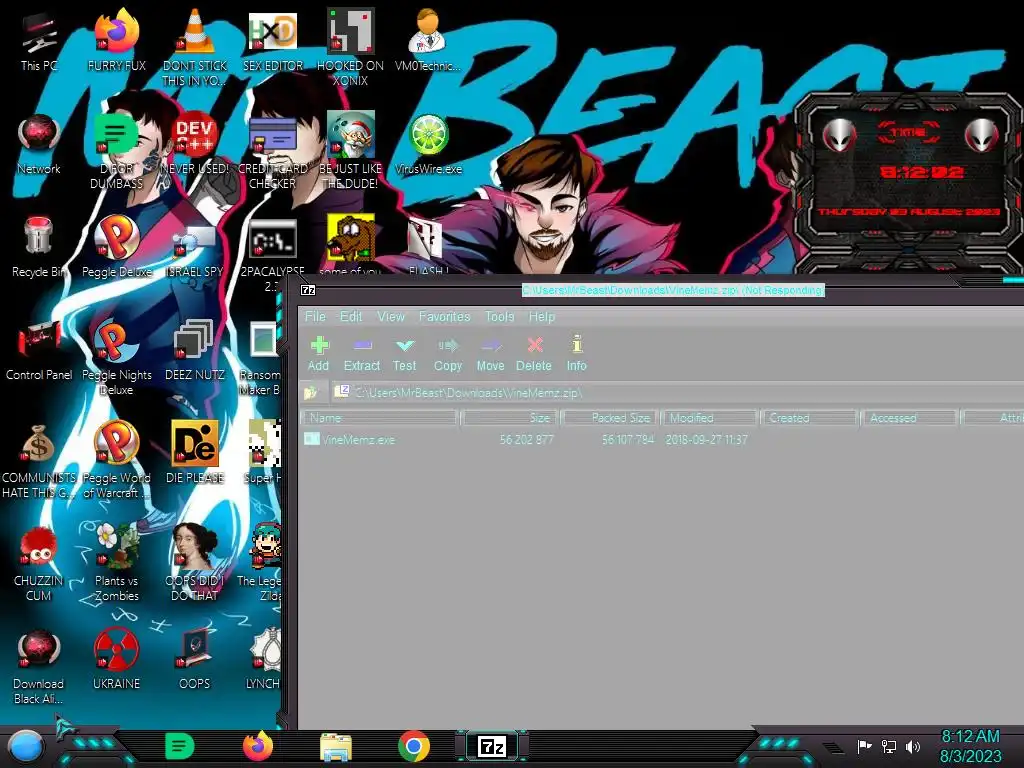Open the network tray icon

pyautogui.click(x=889, y=746)
